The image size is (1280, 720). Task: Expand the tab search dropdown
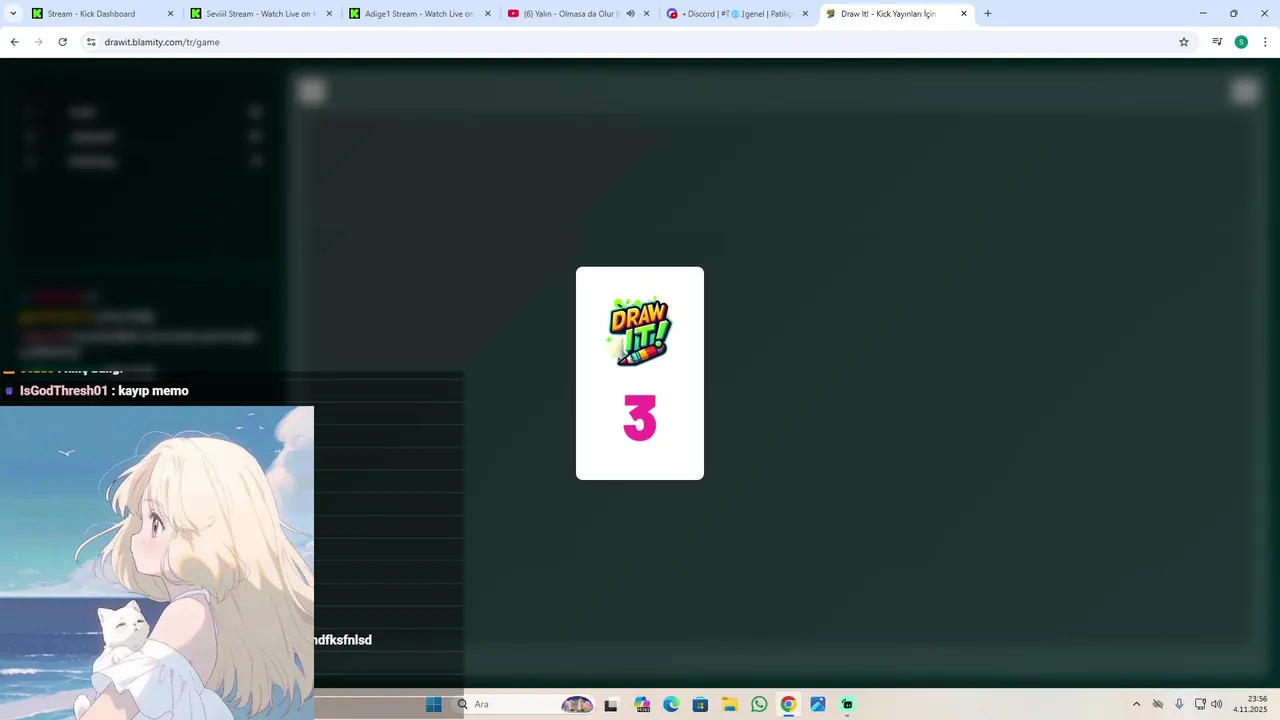[13, 14]
